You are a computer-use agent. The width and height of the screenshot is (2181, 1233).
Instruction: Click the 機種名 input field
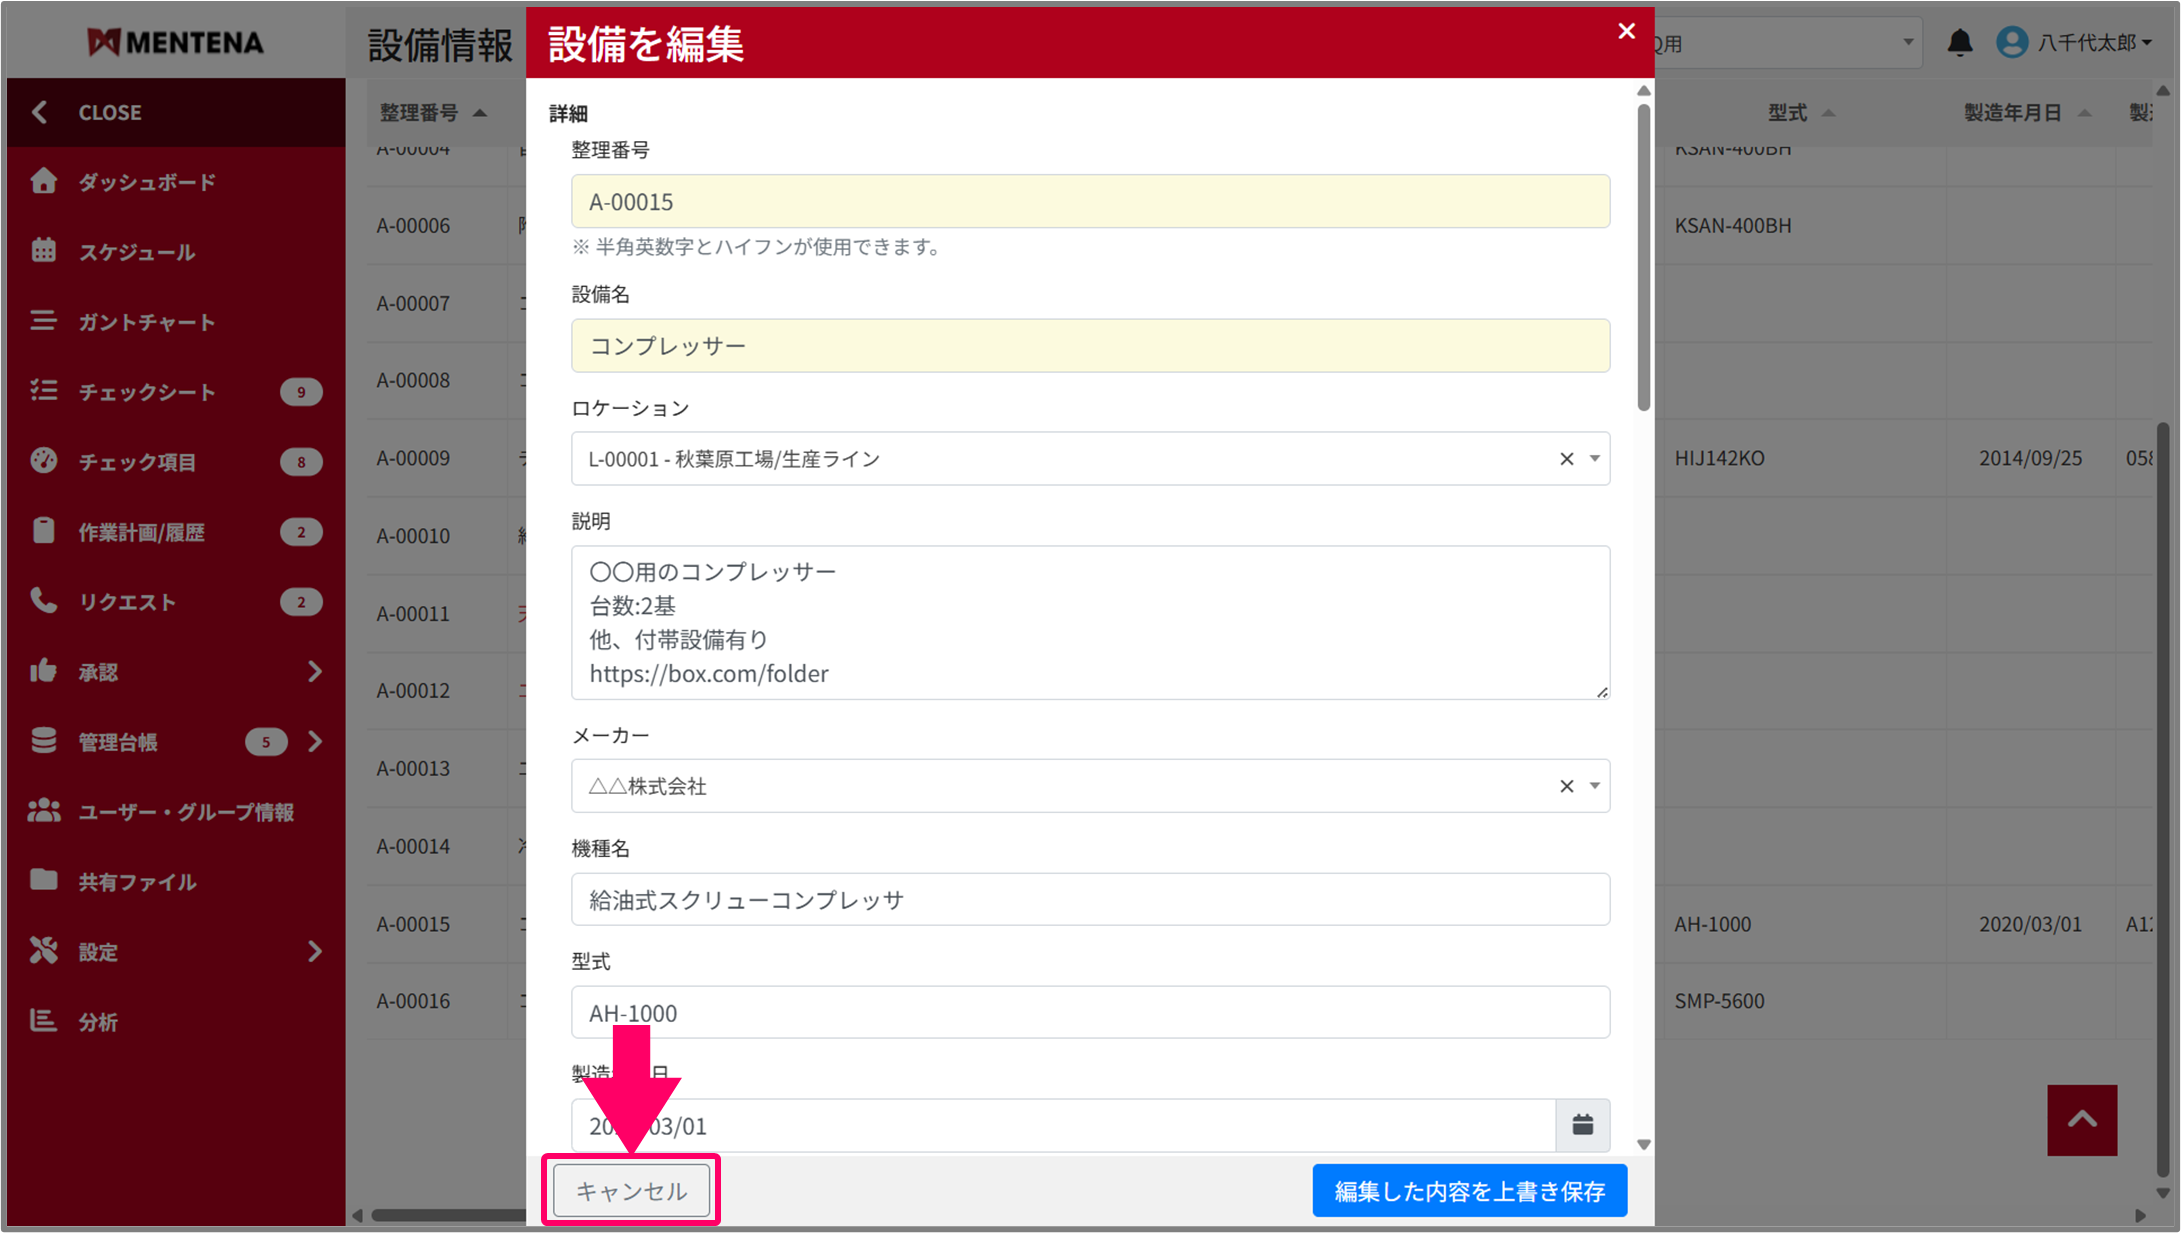coord(1090,899)
